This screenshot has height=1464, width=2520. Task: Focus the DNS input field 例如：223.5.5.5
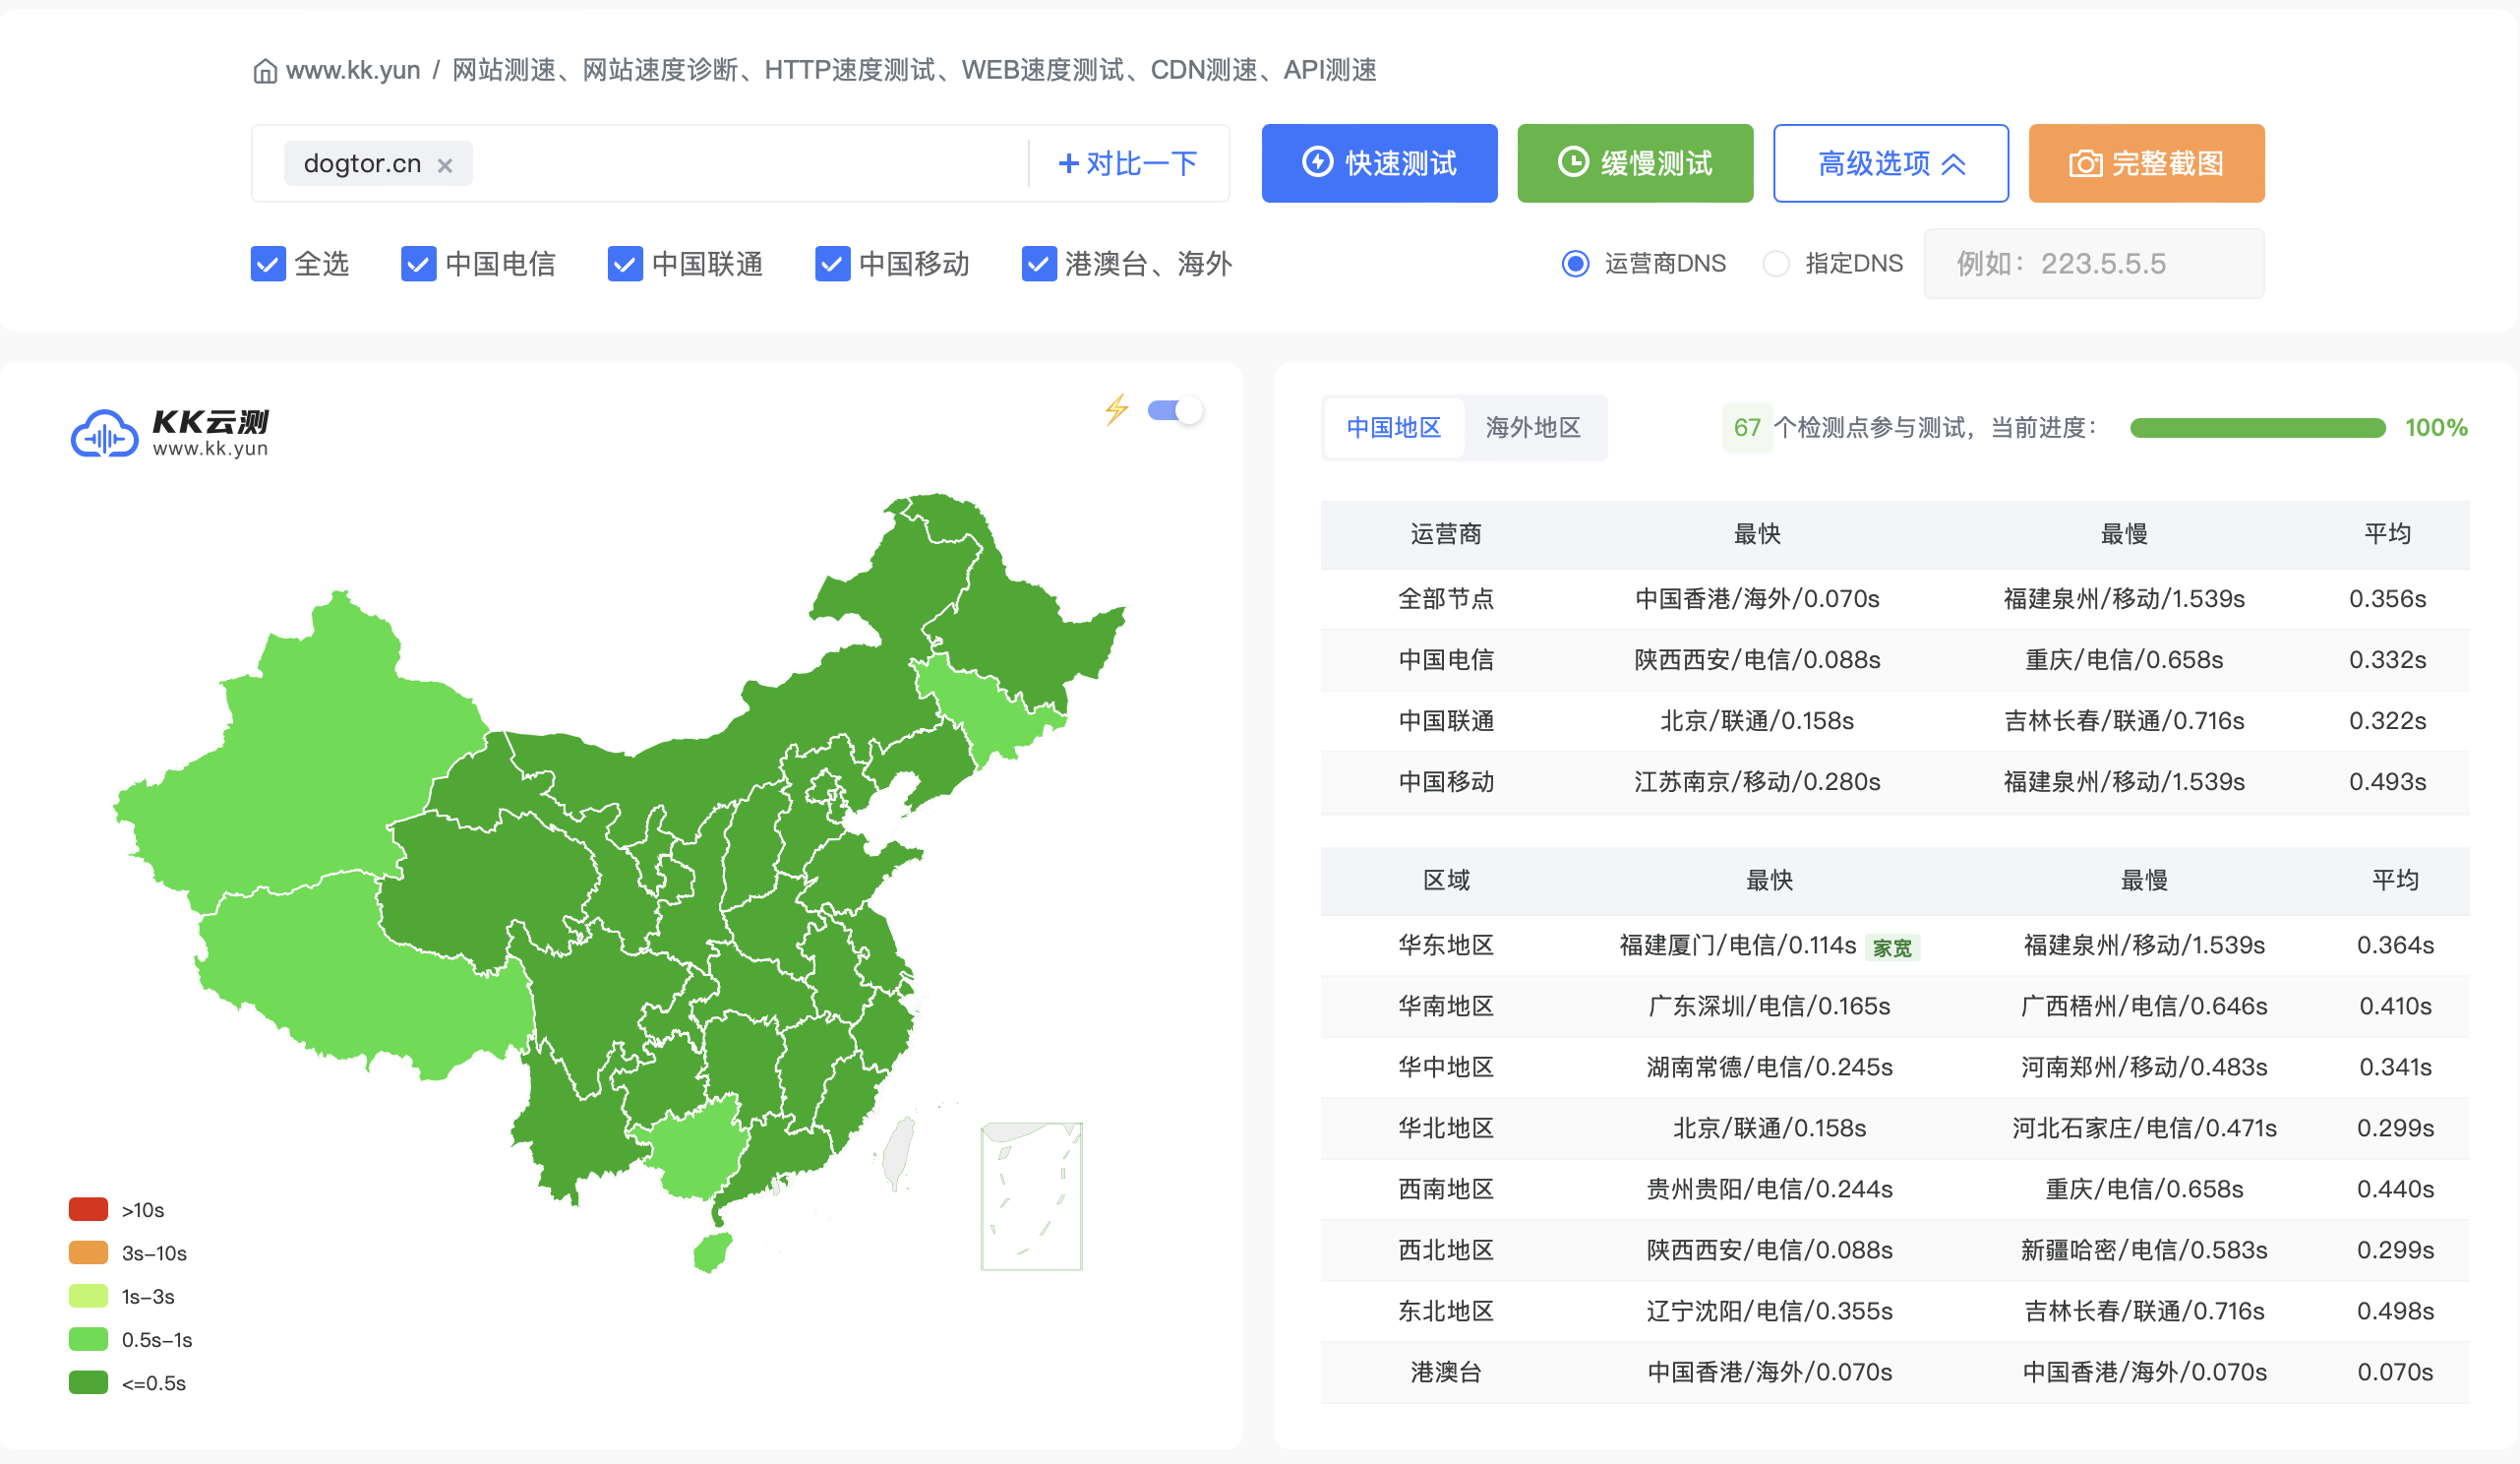tap(2094, 264)
